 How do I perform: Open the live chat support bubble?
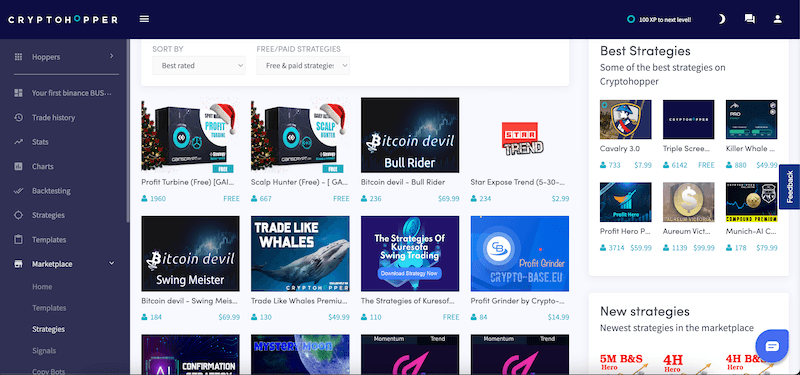click(x=772, y=346)
